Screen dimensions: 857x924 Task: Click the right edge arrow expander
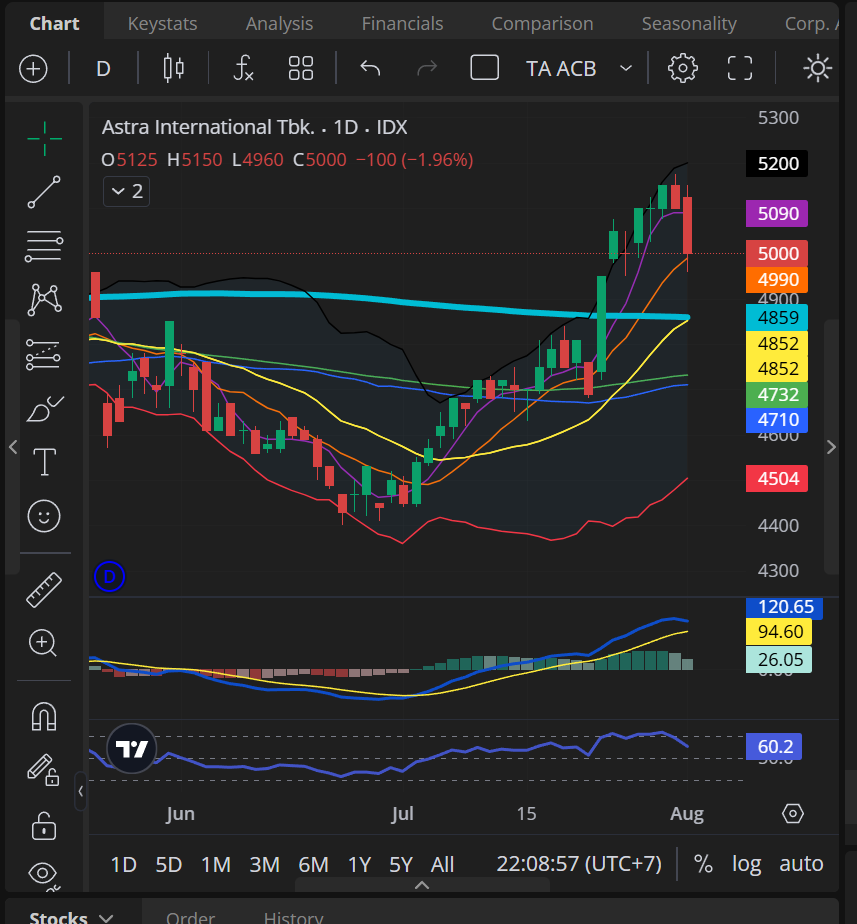[x=832, y=447]
